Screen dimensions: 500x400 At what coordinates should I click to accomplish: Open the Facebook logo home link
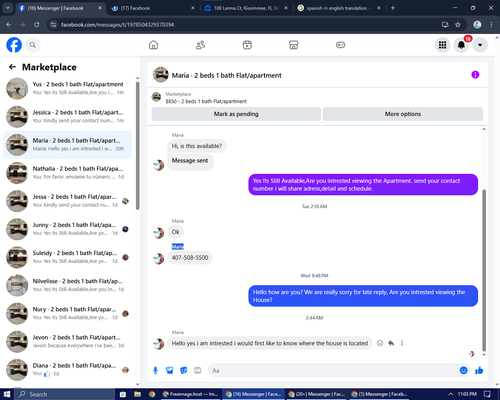coord(14,45)
